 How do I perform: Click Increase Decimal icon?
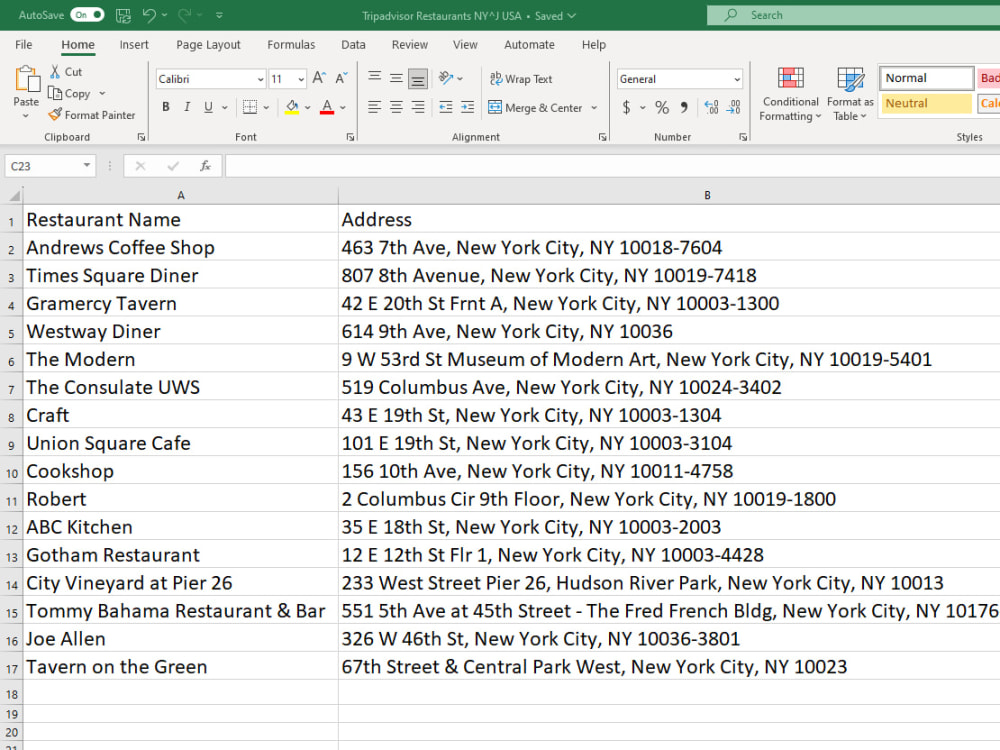(712, 107)
